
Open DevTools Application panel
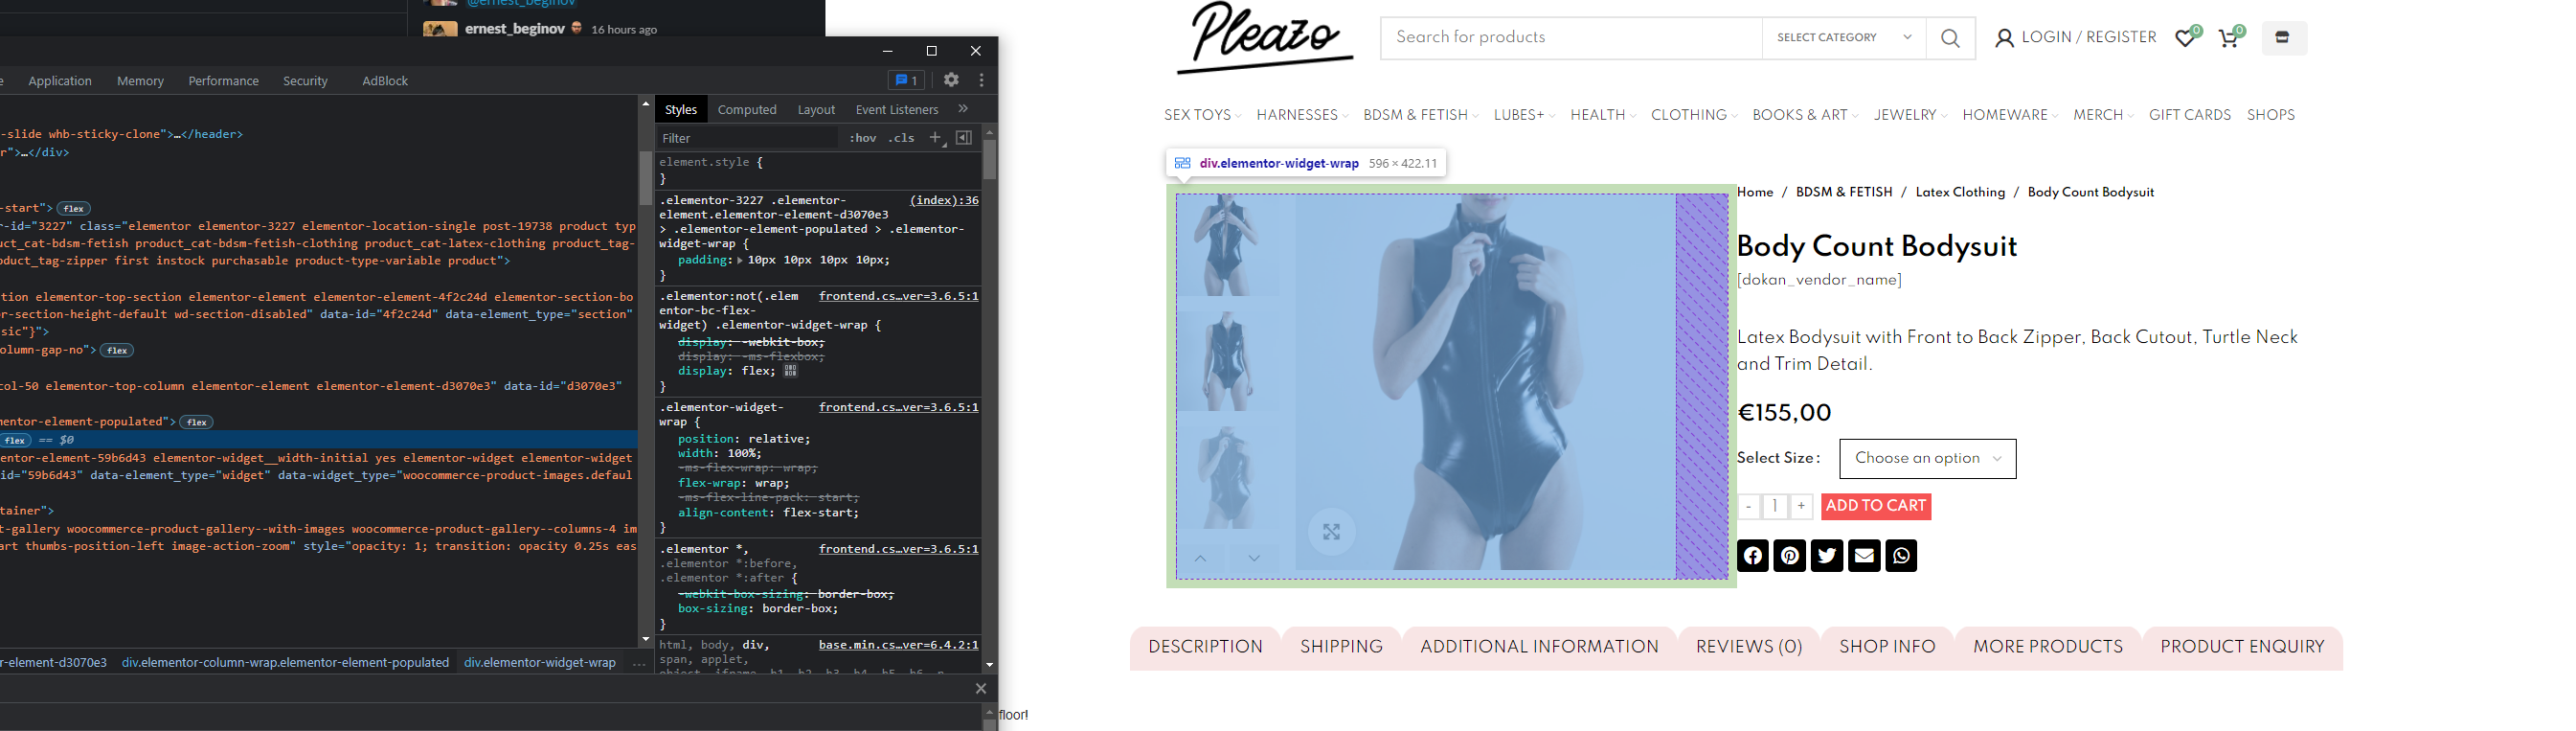coord(60,81)
